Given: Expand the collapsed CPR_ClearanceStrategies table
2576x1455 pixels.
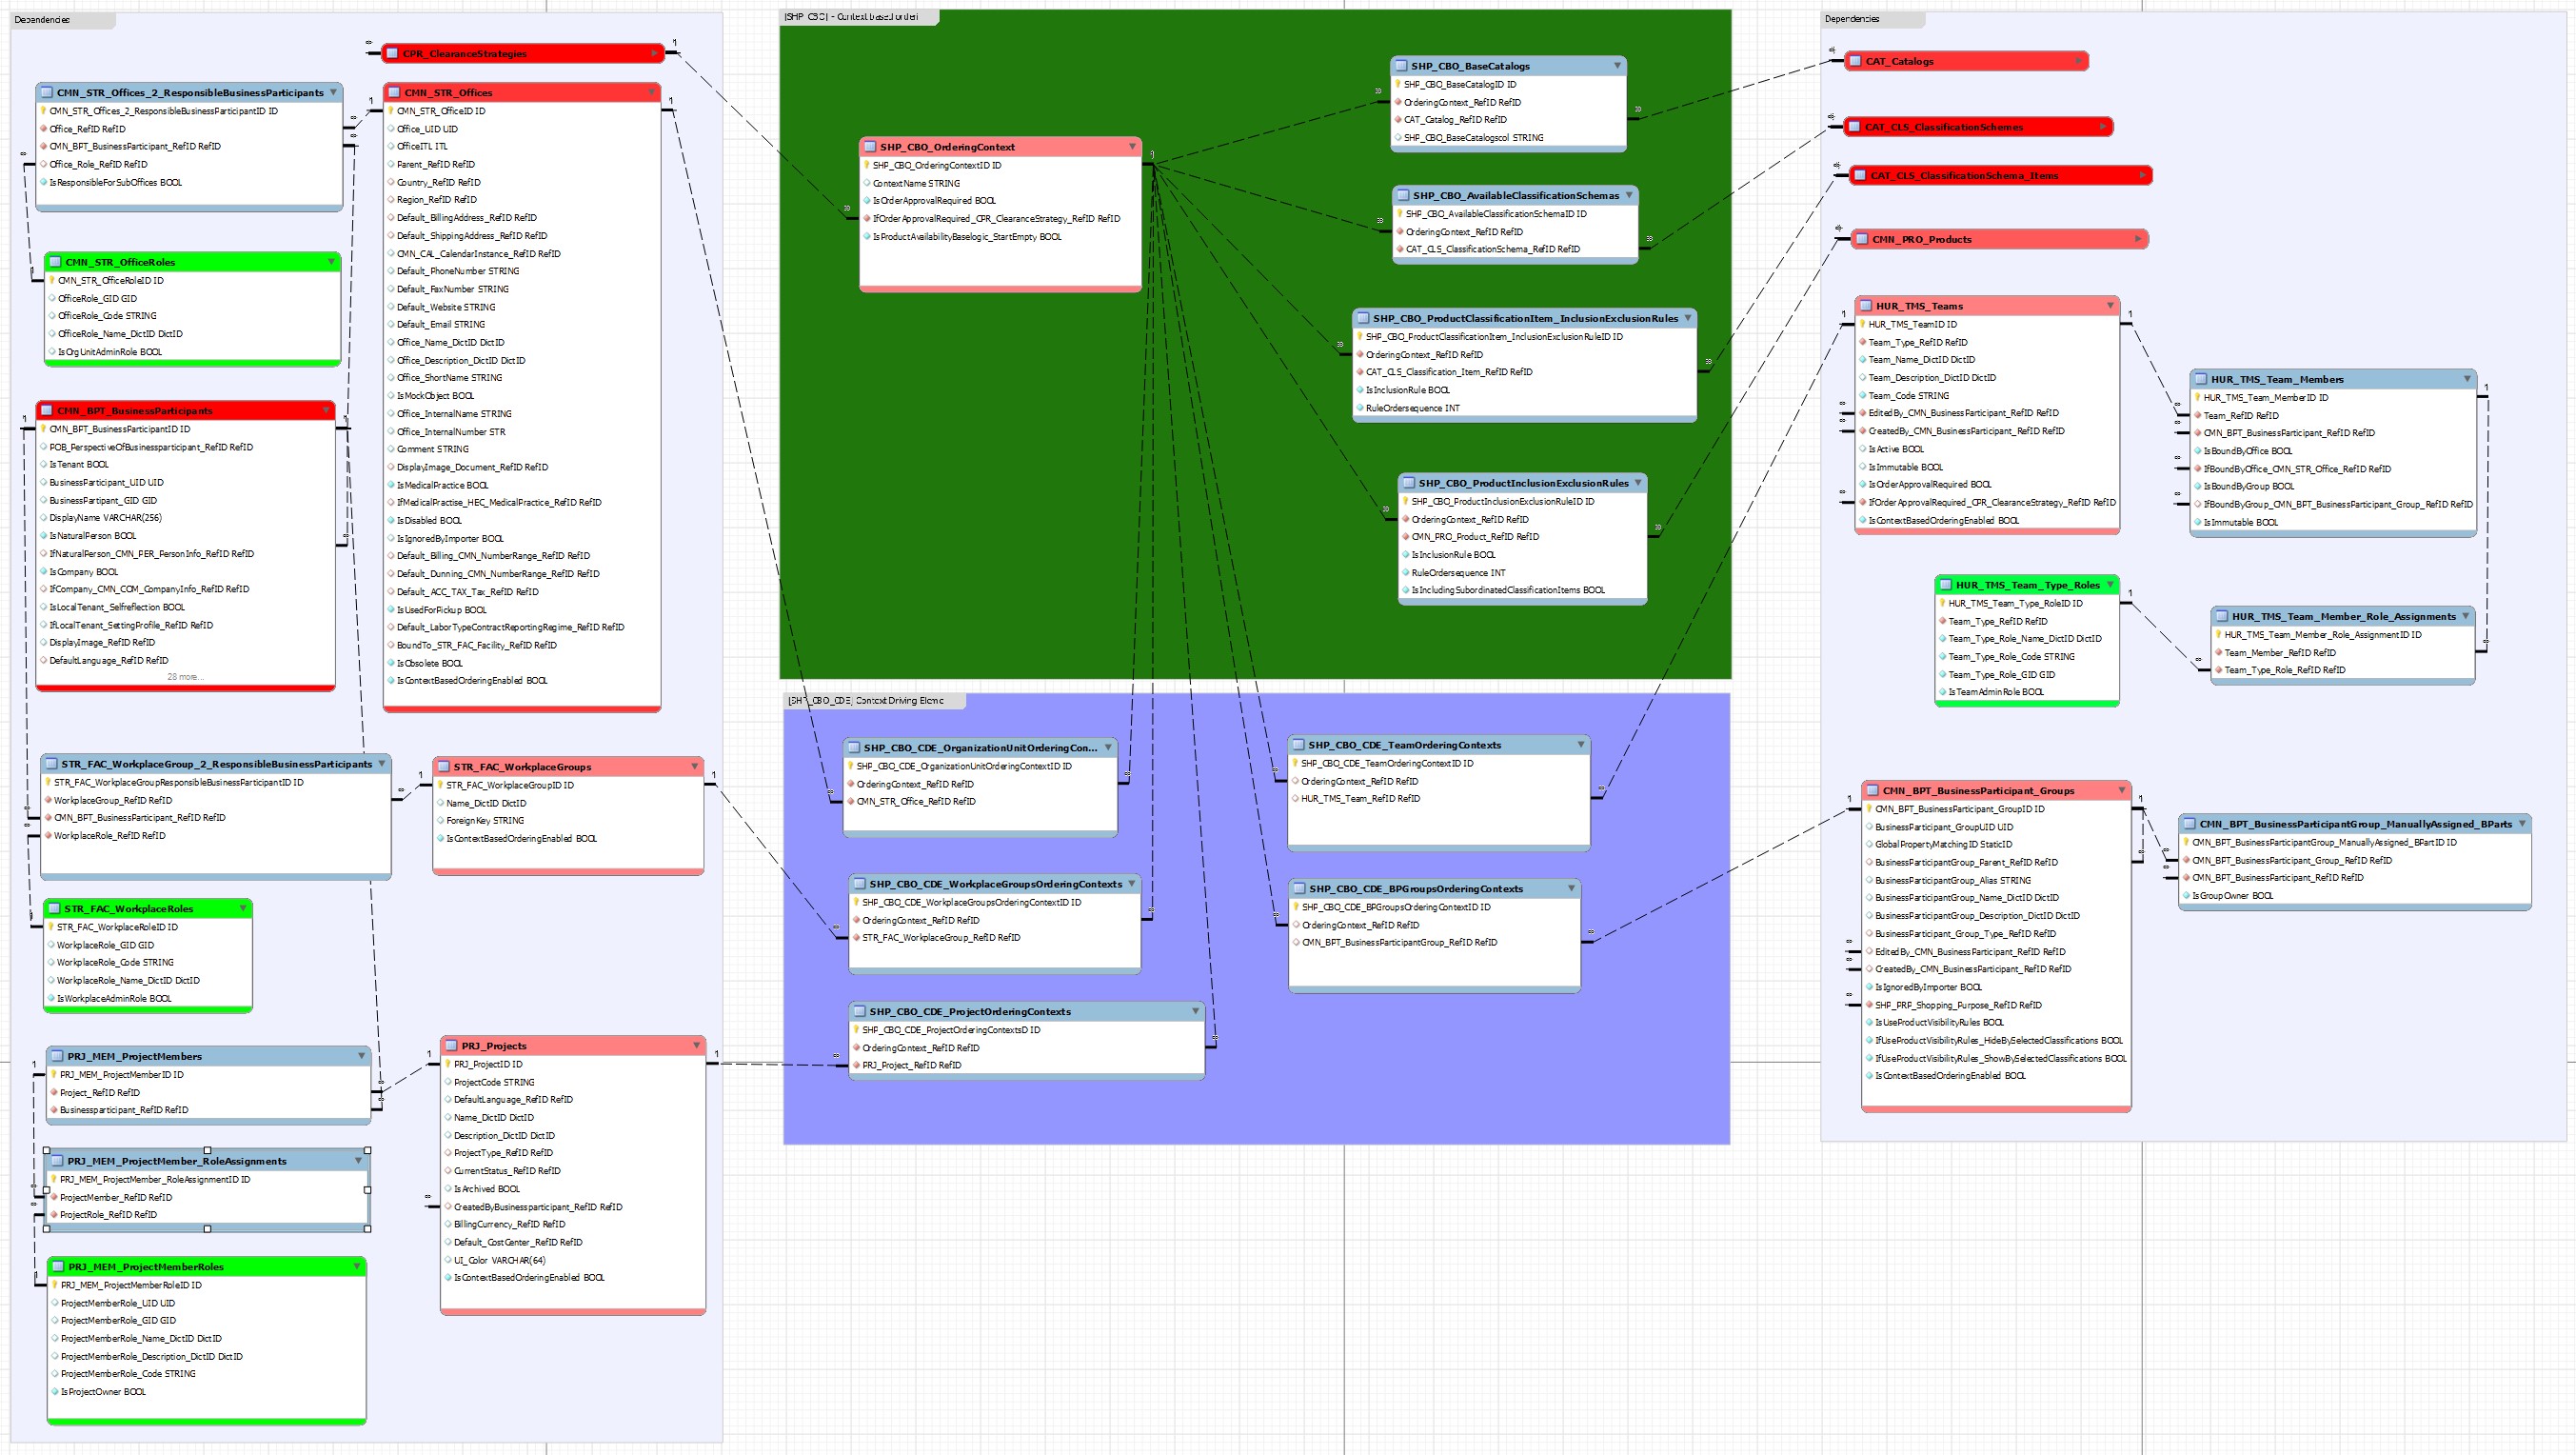Looking at the screenshot, I should point(655,53).
